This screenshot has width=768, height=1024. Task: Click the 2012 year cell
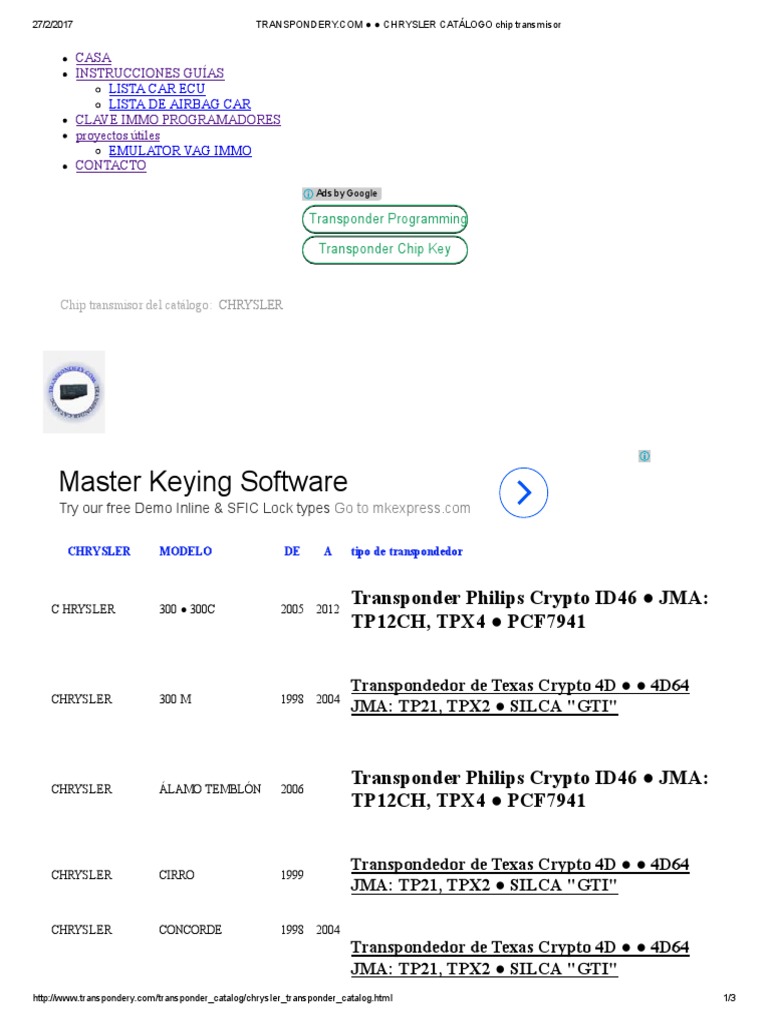[328, 609]
